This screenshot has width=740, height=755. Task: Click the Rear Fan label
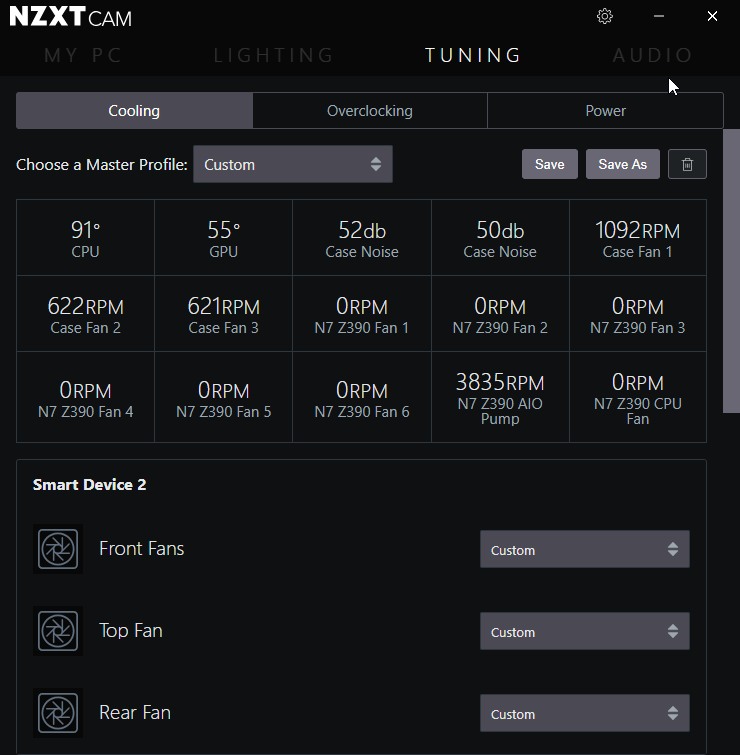(135, 713)
